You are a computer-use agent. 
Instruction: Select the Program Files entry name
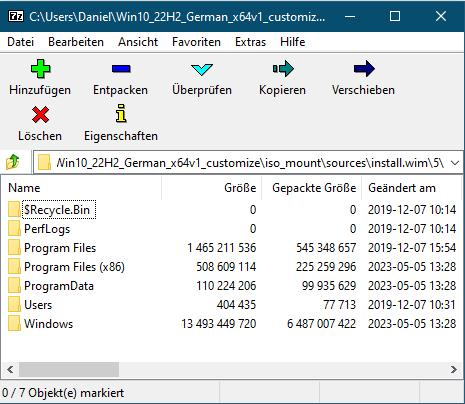tap(60, 248)
